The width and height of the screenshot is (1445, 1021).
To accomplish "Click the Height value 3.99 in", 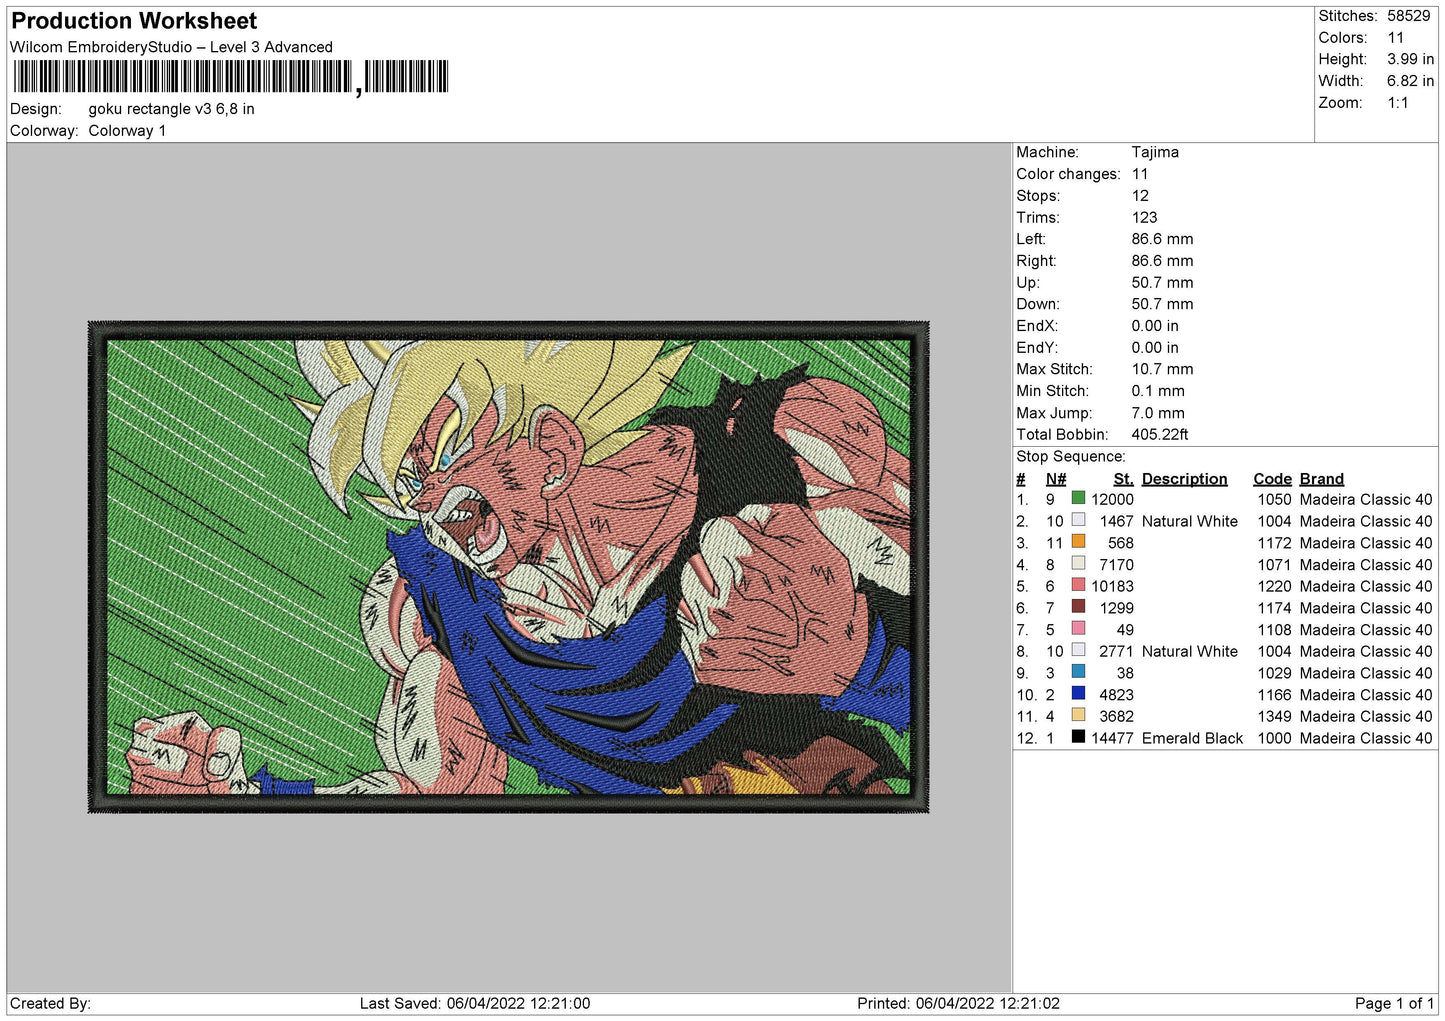I will coord(1410,60).
